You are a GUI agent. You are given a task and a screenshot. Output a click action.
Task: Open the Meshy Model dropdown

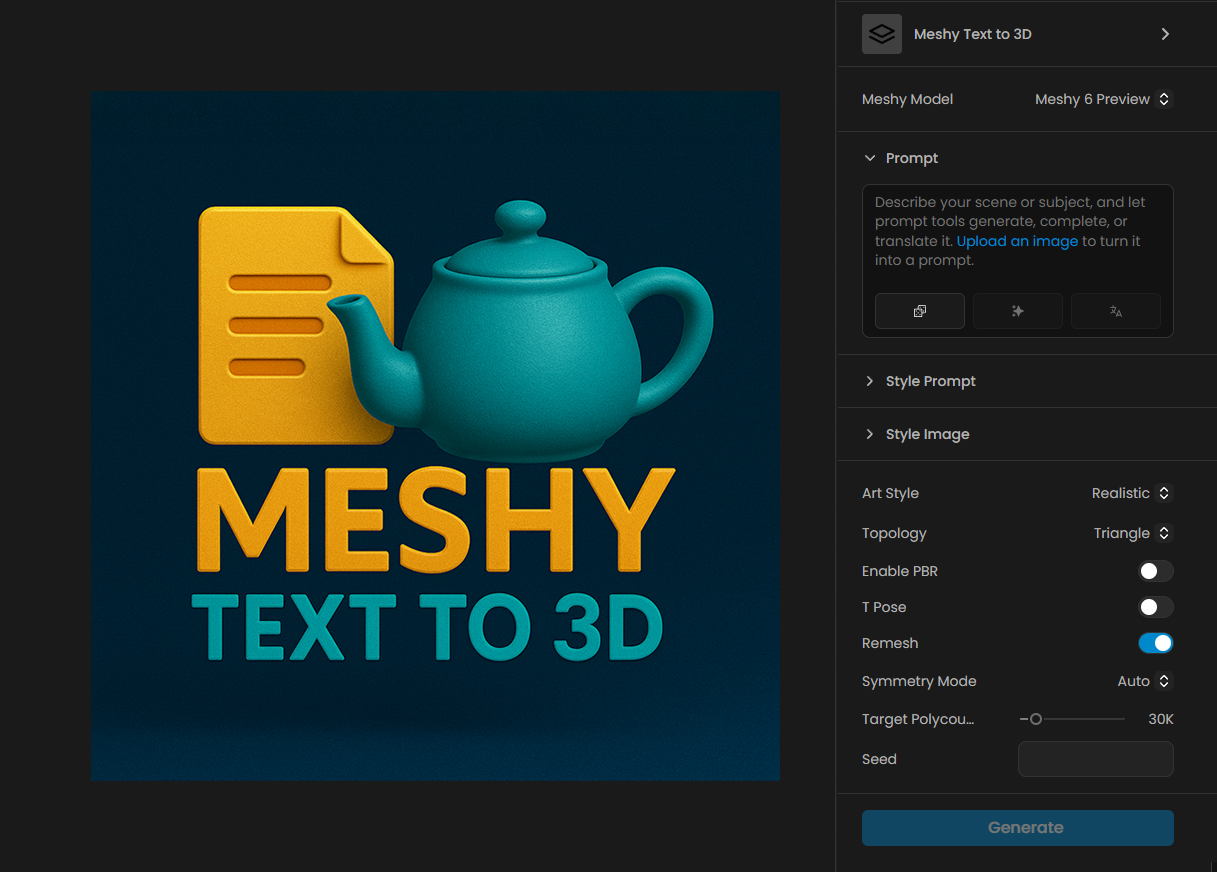tap(1102, 99)
